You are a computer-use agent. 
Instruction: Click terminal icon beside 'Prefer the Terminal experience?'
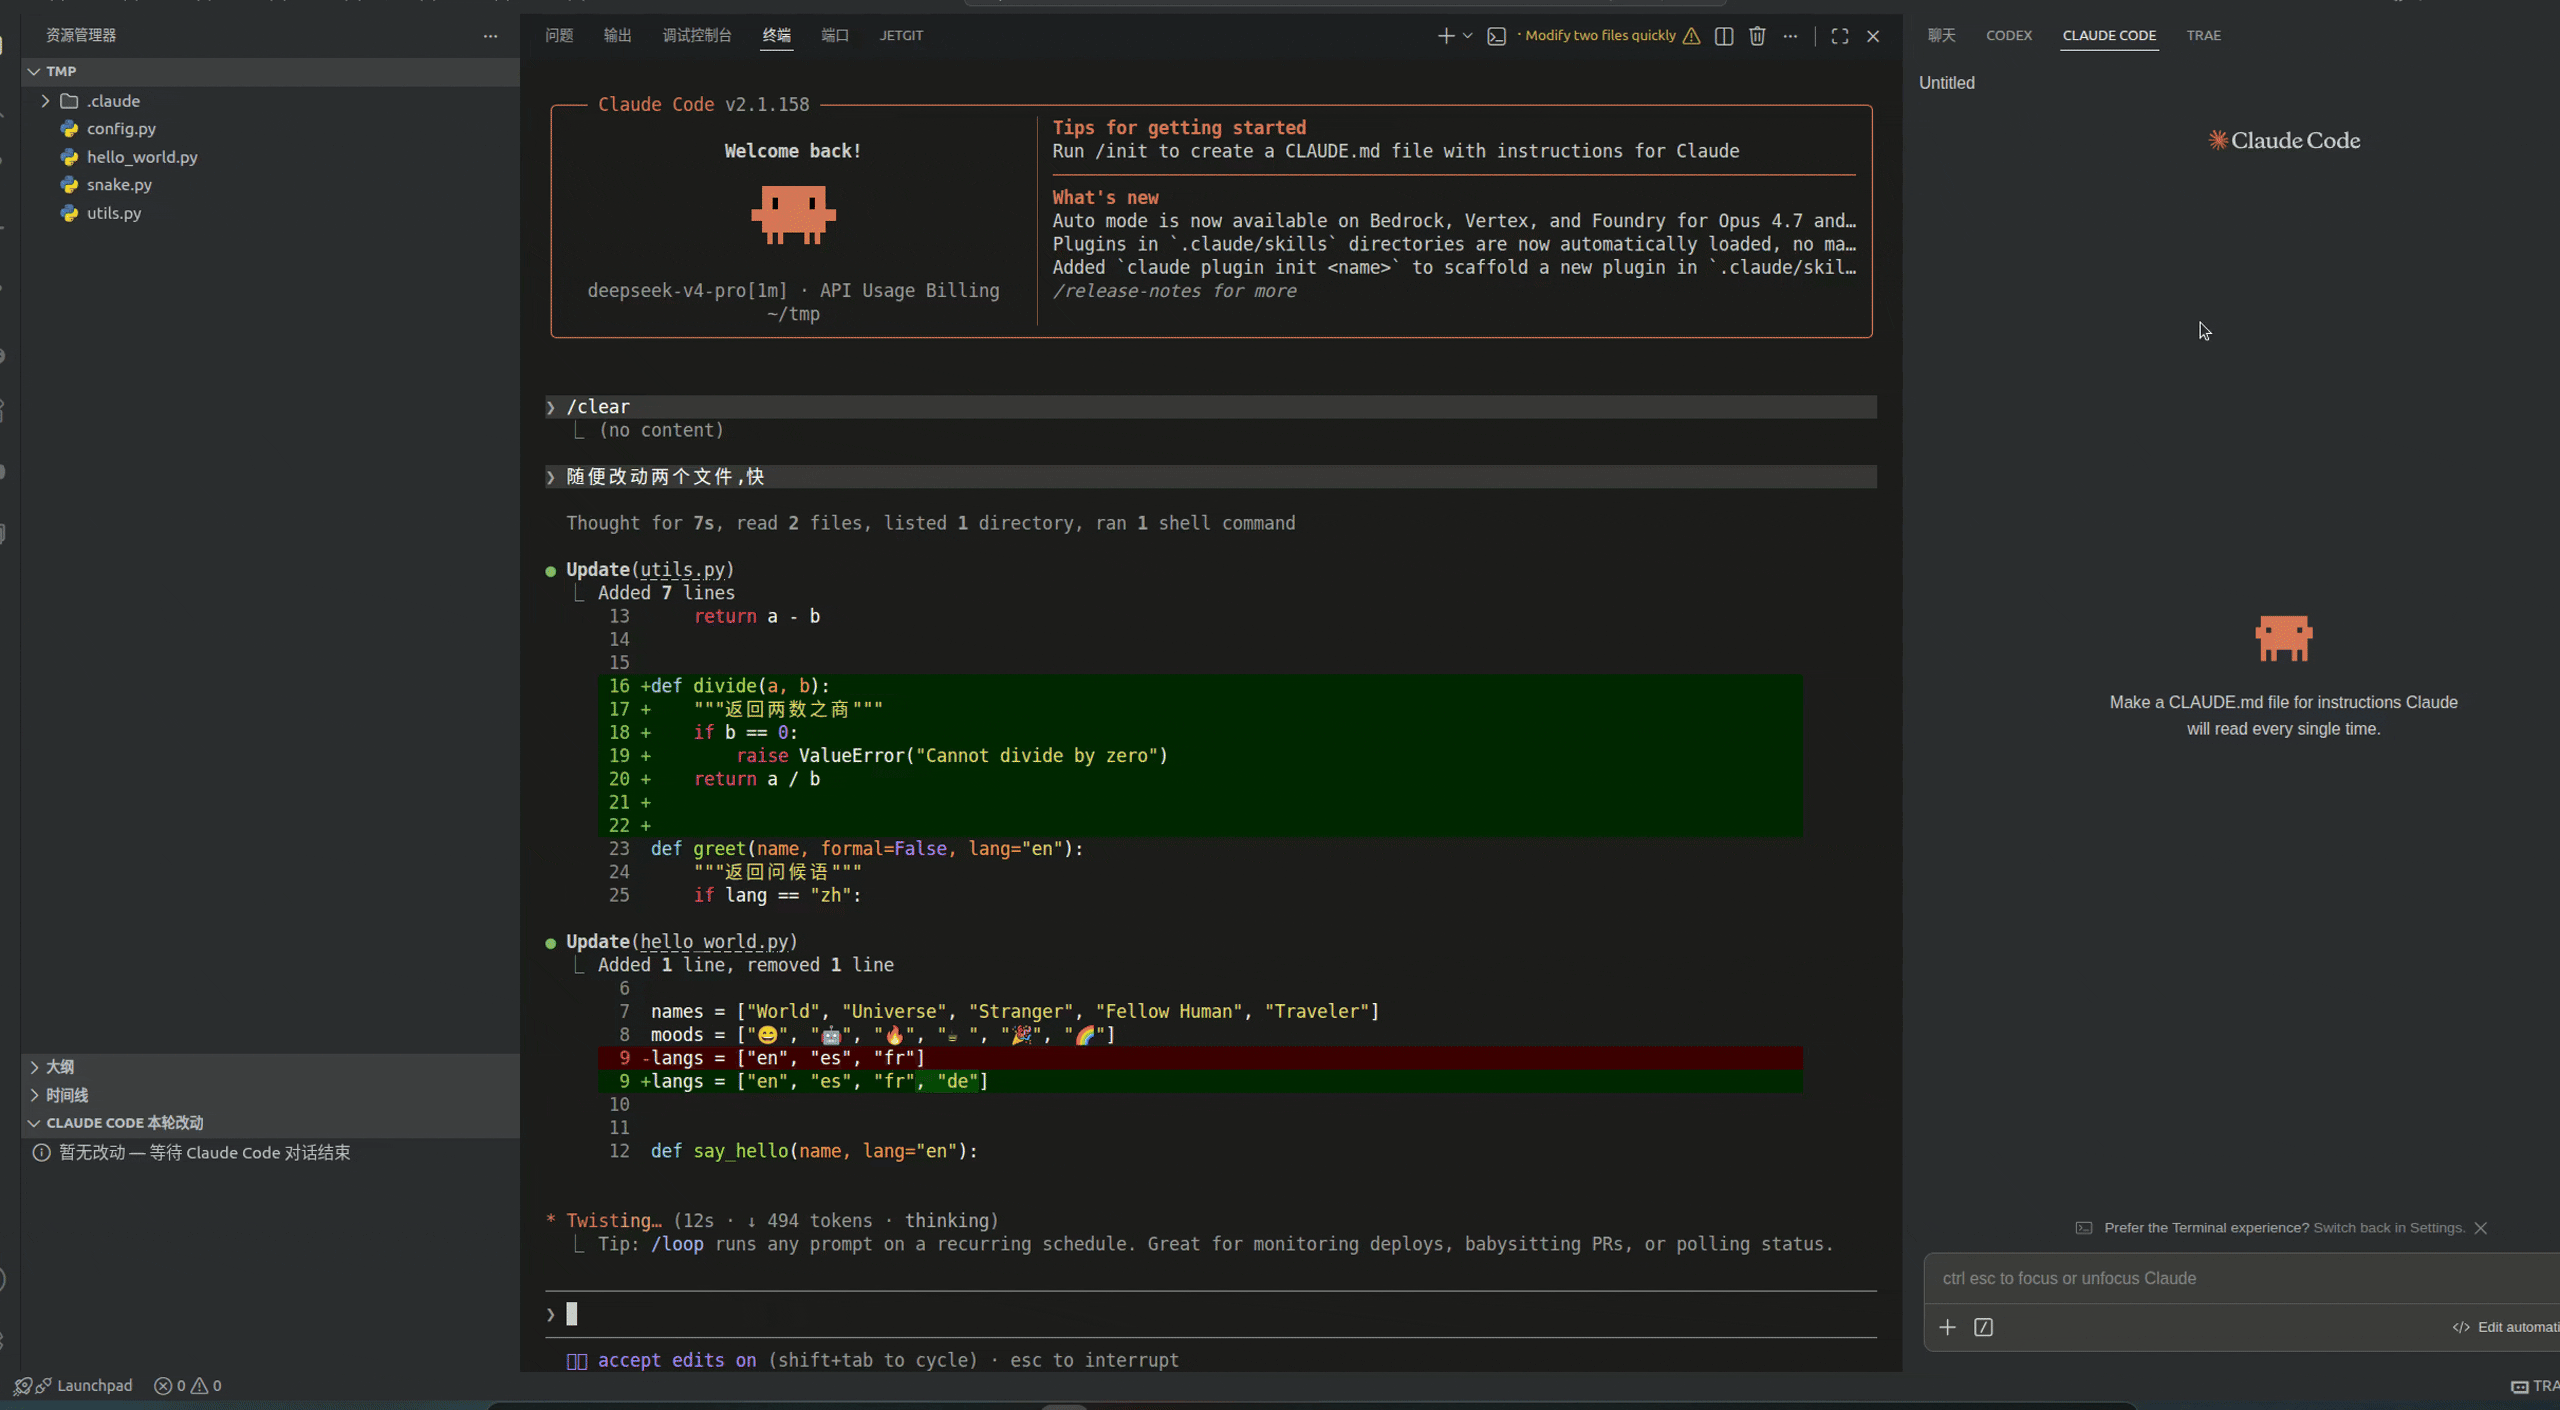(x=2083, y=1228)
